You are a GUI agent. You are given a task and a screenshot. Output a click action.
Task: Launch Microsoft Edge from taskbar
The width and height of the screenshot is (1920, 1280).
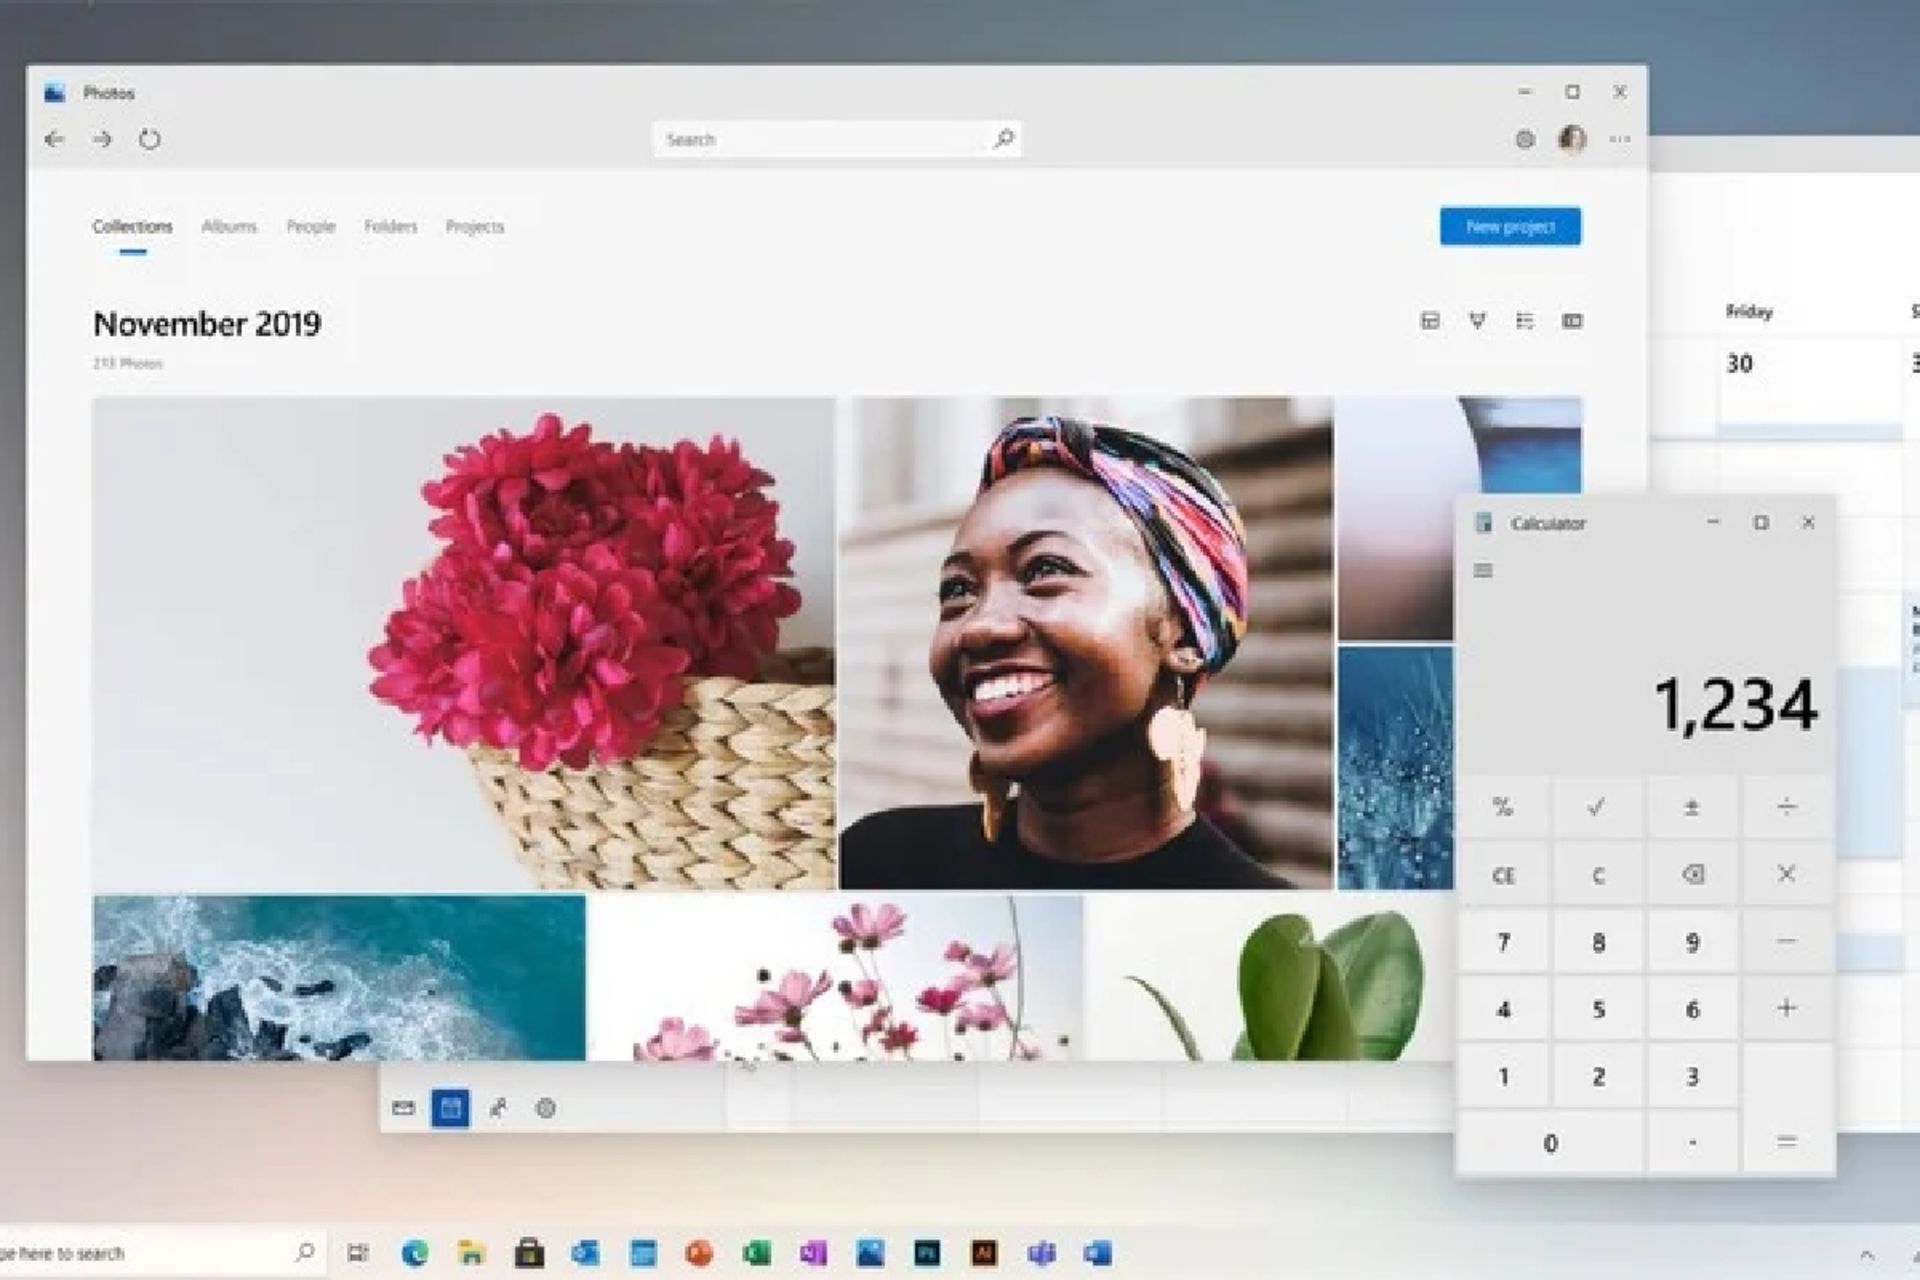point(415,1253)
